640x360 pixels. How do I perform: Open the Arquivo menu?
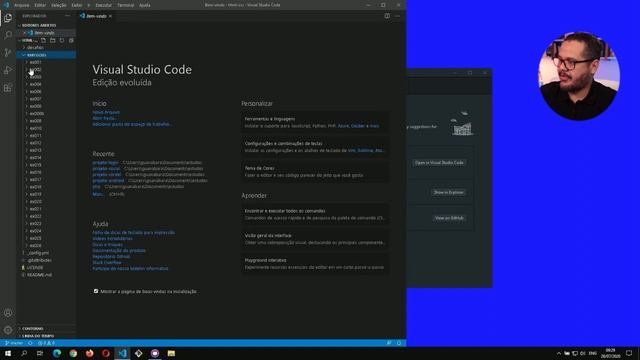[22, 5]
